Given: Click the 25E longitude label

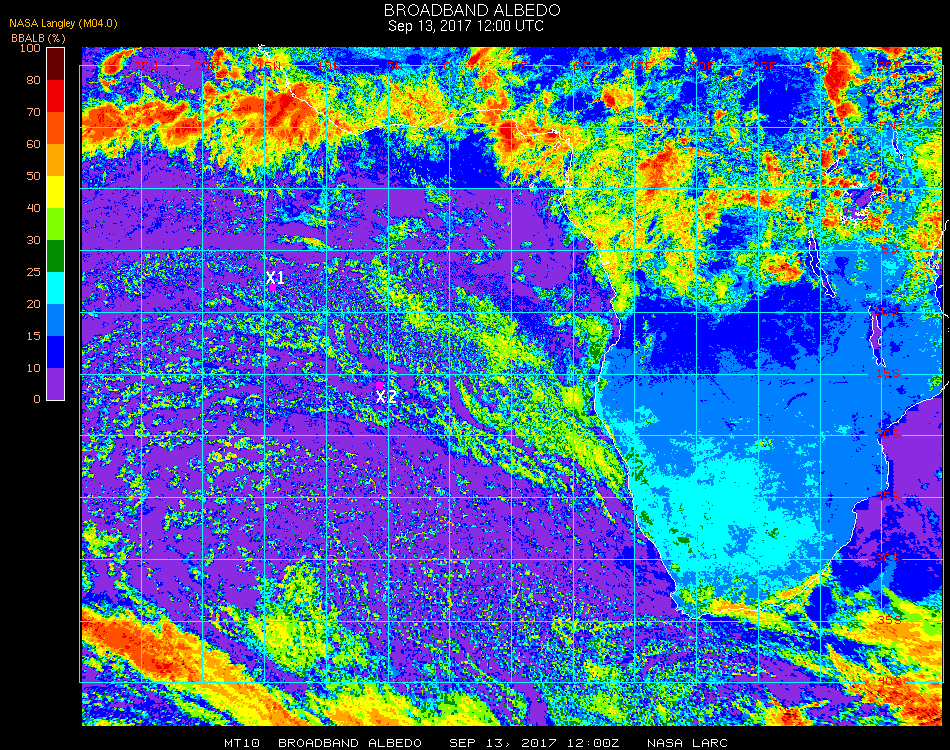Looking at the screenshot, I should point(764,66).
